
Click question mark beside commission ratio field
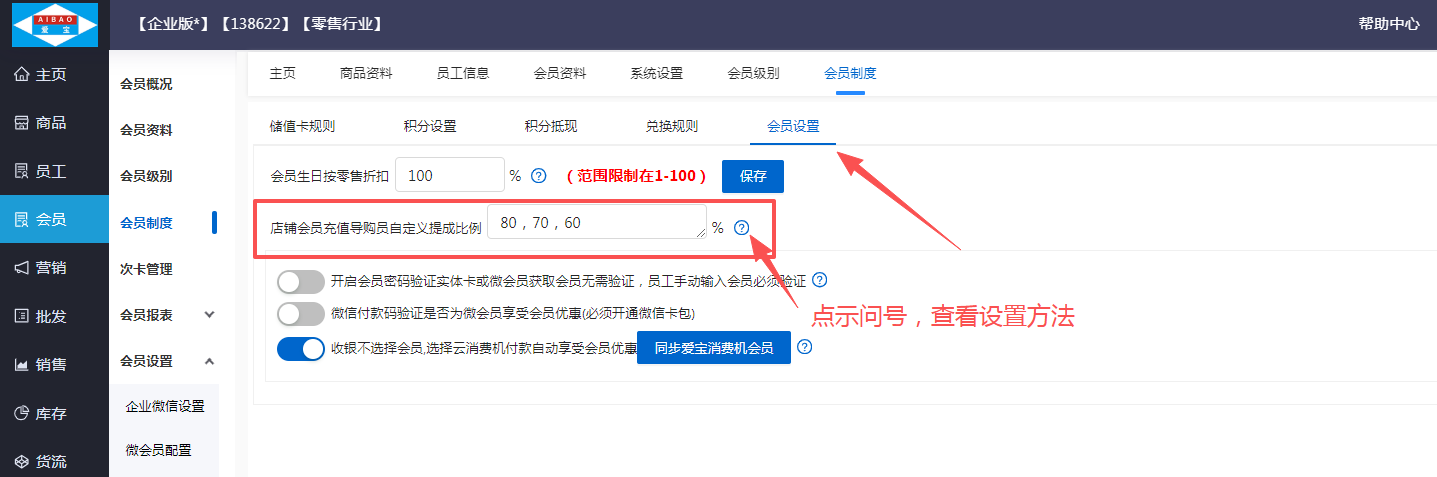coord(741,228)
